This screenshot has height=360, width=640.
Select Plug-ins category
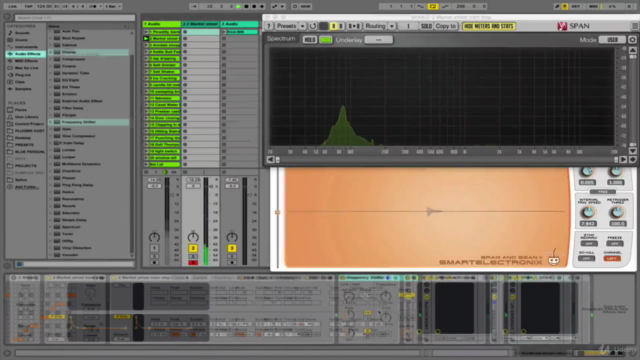[x=23, y=75]
